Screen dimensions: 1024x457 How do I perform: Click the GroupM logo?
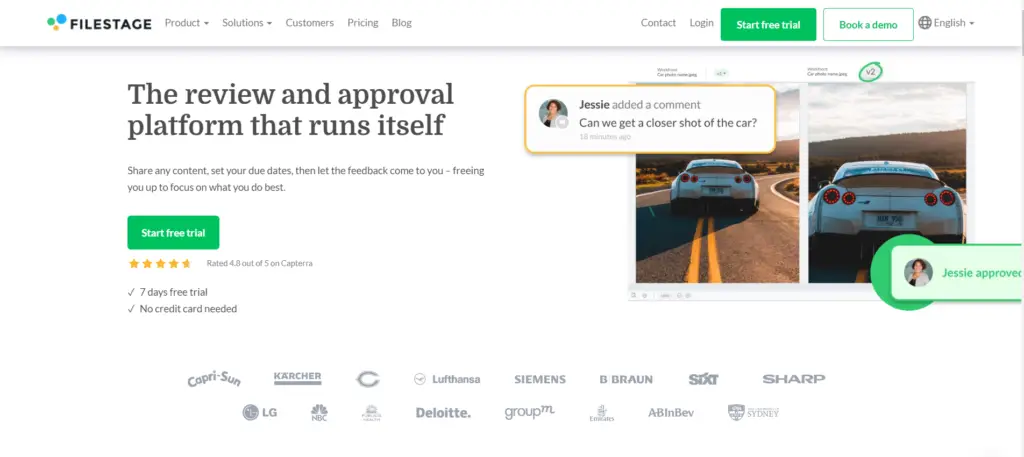tap(530, 413)
